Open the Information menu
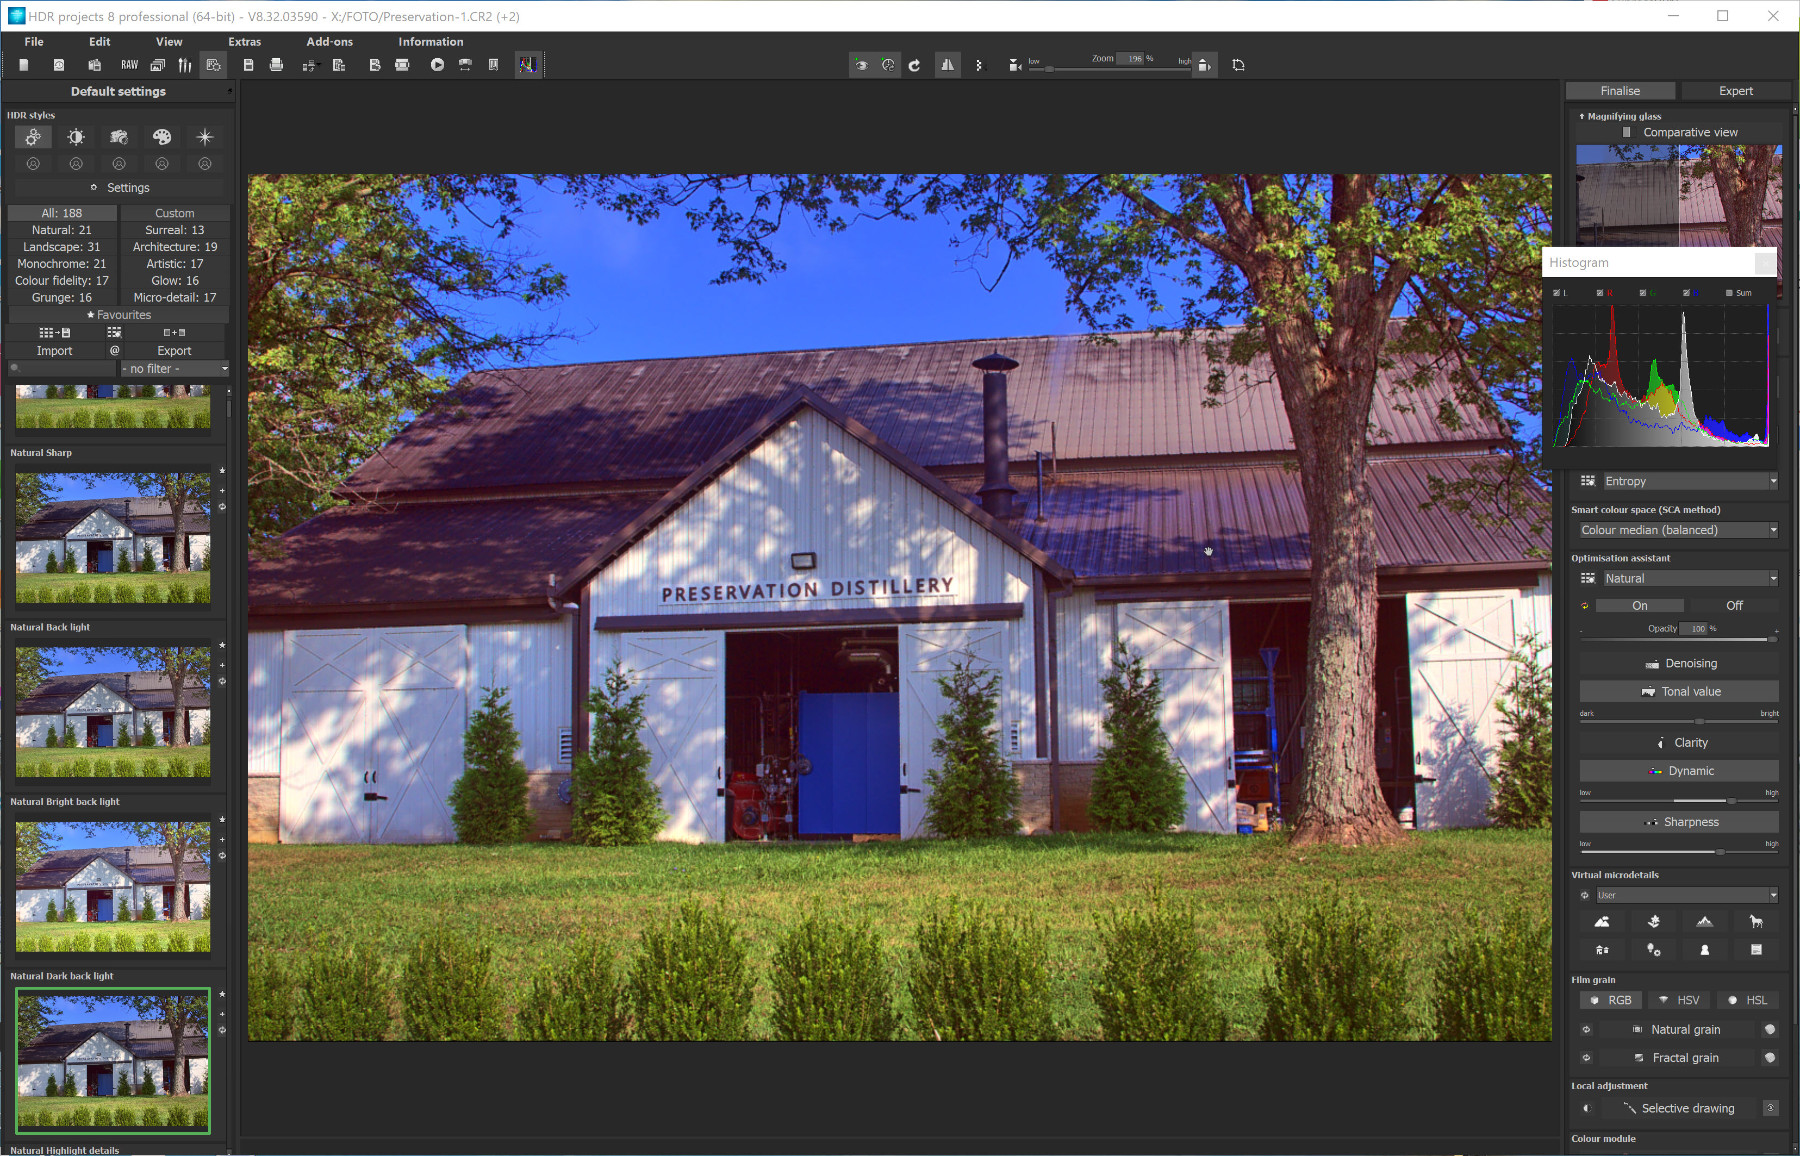 [431, 42]
